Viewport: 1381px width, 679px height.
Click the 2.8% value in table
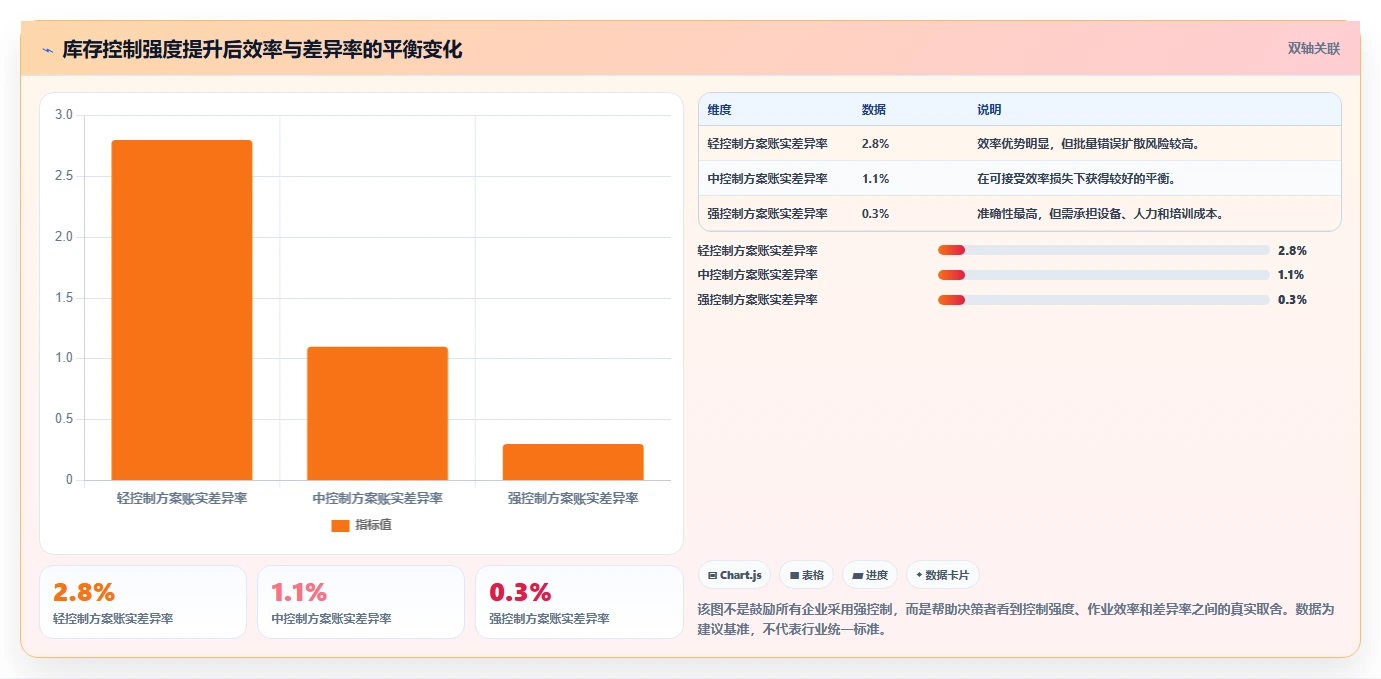coord(875,144)
